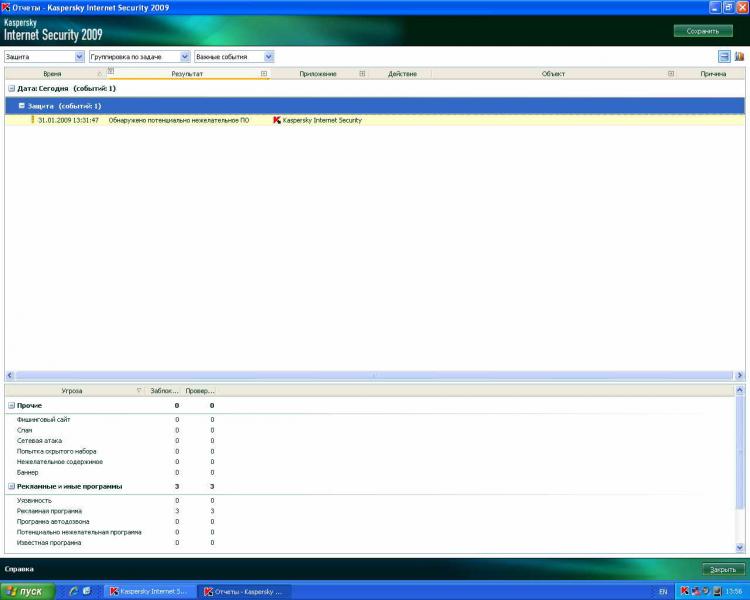Image resolution: width=750 pixels, height=600 pixels.
Task: Switch to Kaspersky Internet S... taskbar window
Action: [150, 591]
